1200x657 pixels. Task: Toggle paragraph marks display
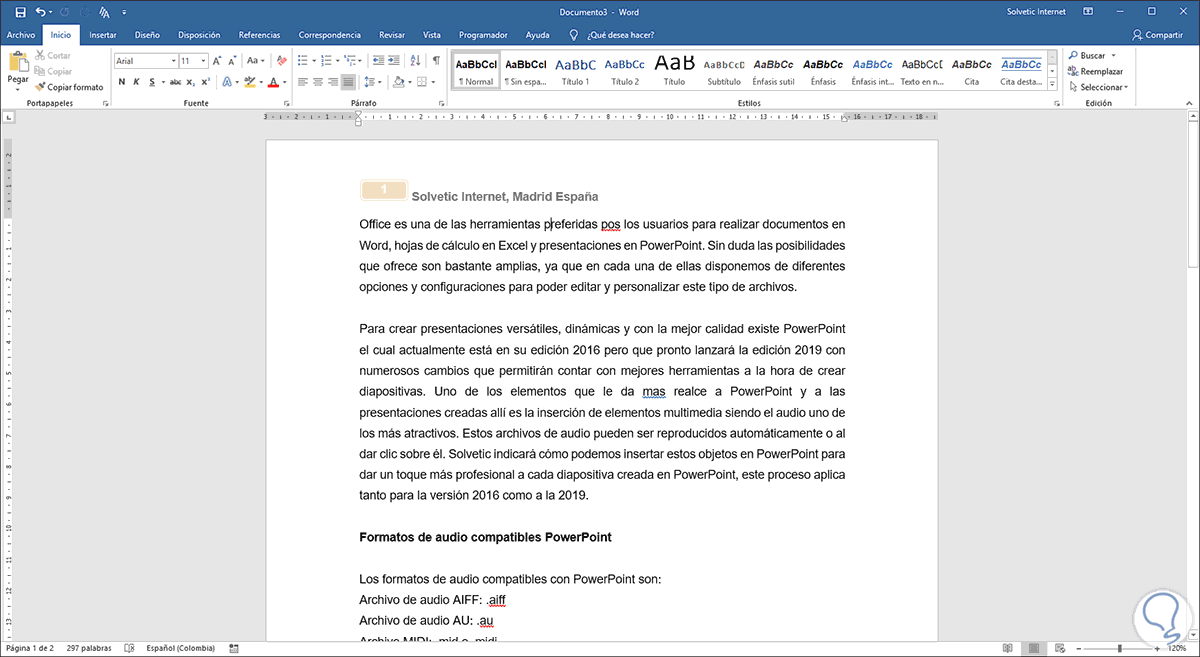coord(436,61)
